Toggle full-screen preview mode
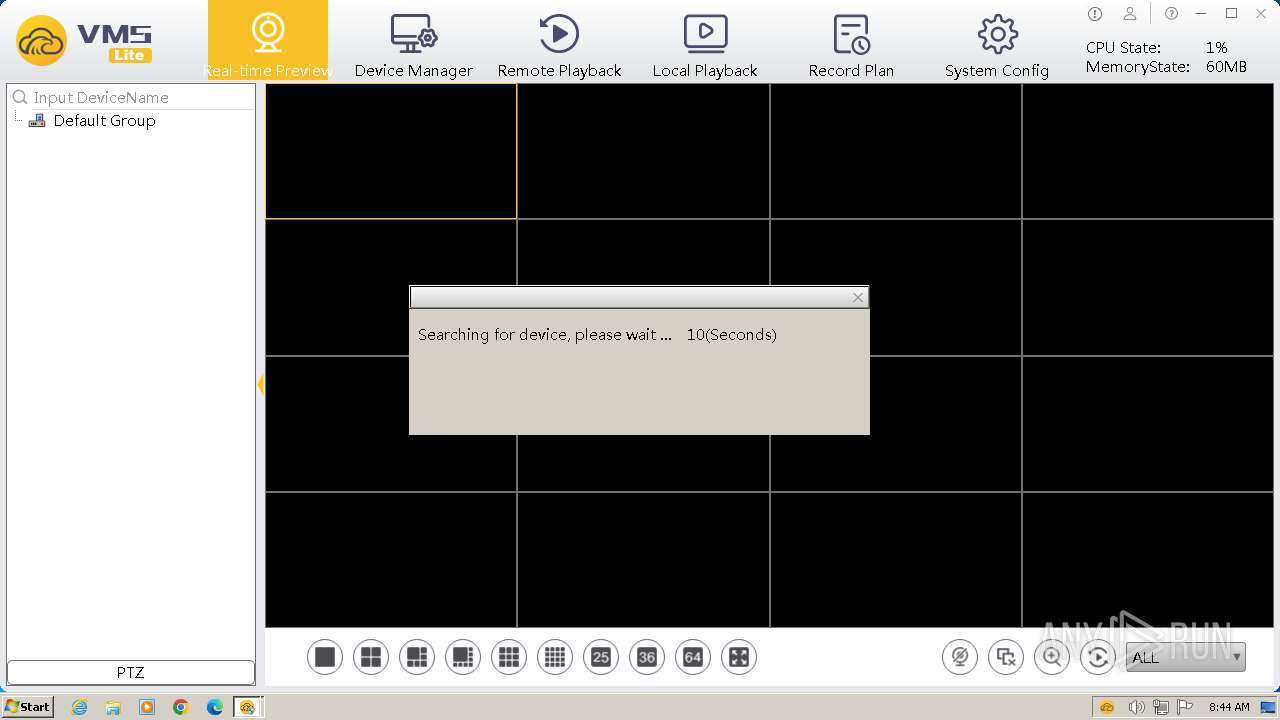The width and height of the screenshot is (1280, 720). click(x=739, y=657)
